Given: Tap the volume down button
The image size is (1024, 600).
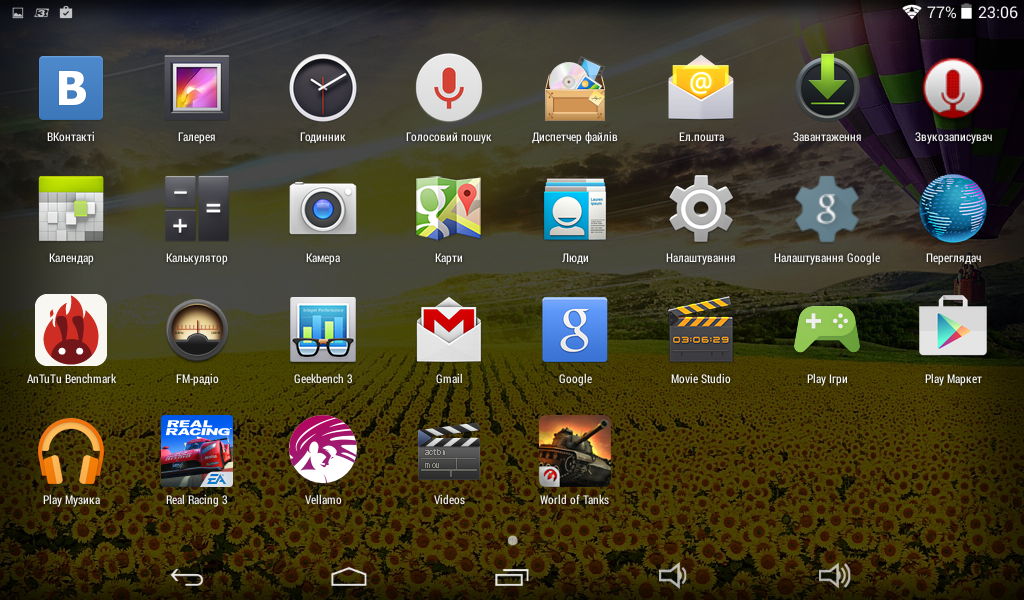Looking at the screenshot, I should click(673, 576).
